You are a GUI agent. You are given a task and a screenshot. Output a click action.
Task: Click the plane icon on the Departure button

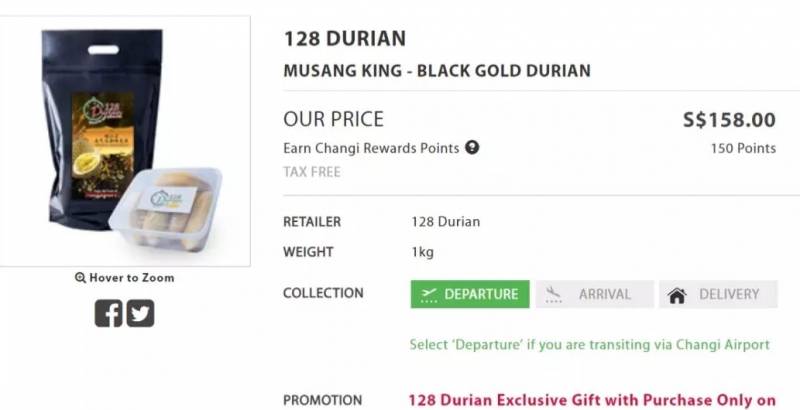430,294
